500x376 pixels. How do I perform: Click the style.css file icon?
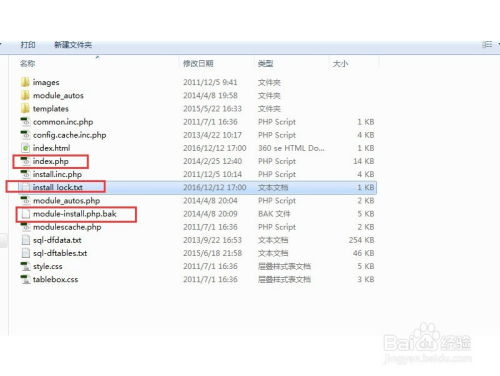tap(25, 266)
